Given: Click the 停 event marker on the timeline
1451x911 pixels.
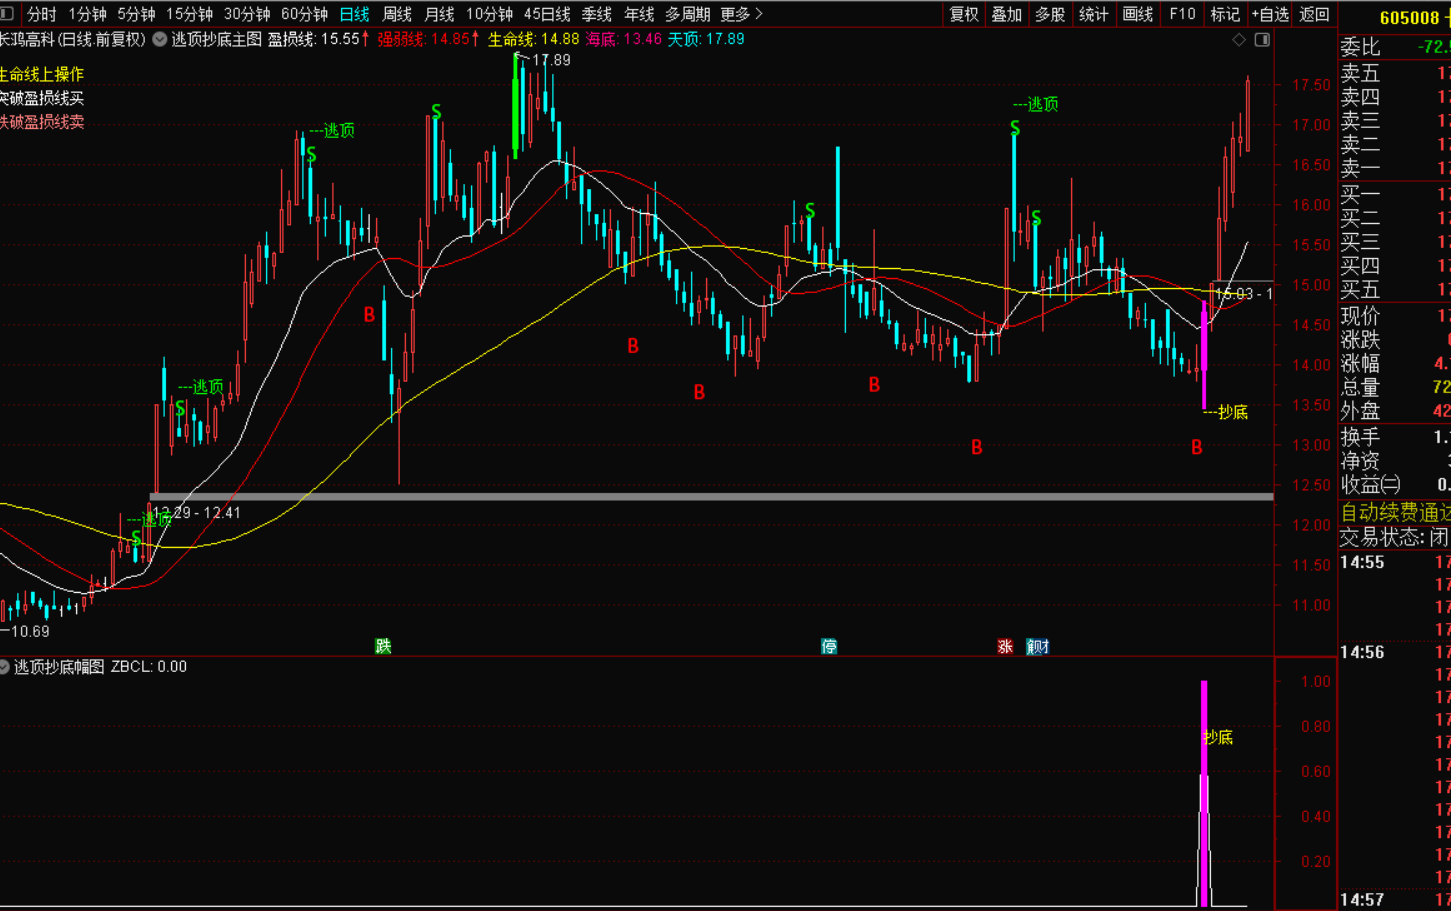Looking at the screenshot, I should click(x=829, y=646).
